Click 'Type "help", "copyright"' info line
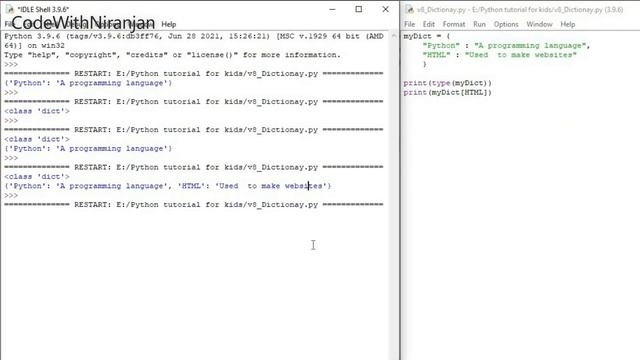 [172, 55]
